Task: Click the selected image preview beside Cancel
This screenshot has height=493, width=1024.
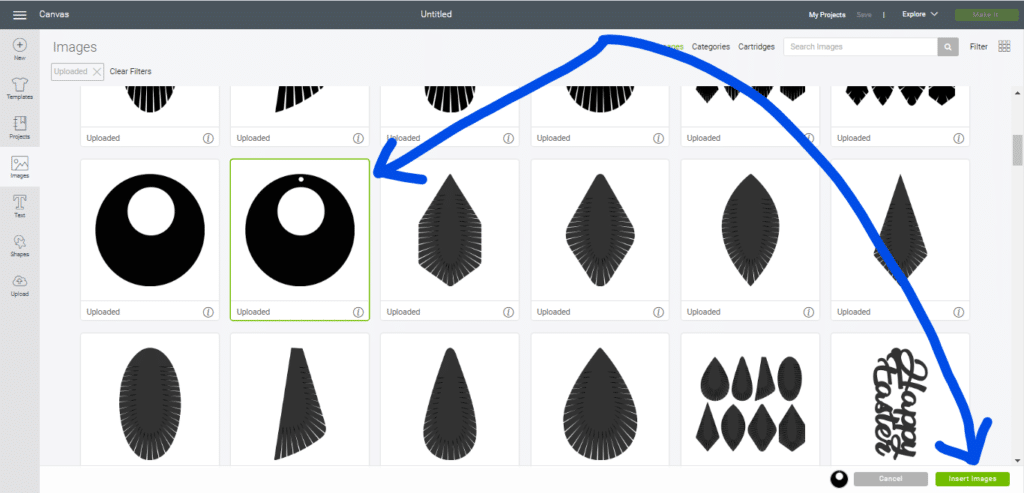Action: click(x=839, y=479)
